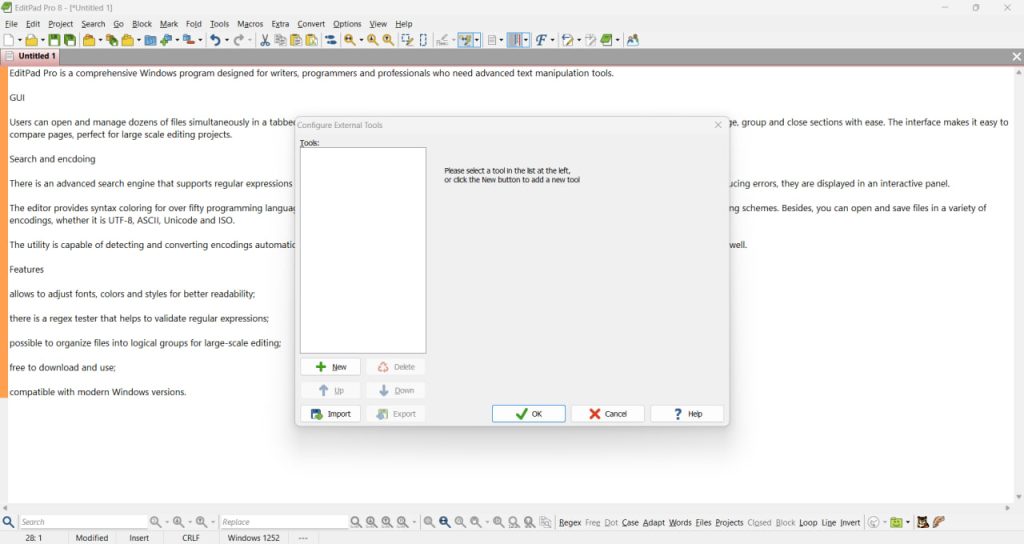
Task: Expand dropdown beside the column-marker icon
Action: (526, 40)
